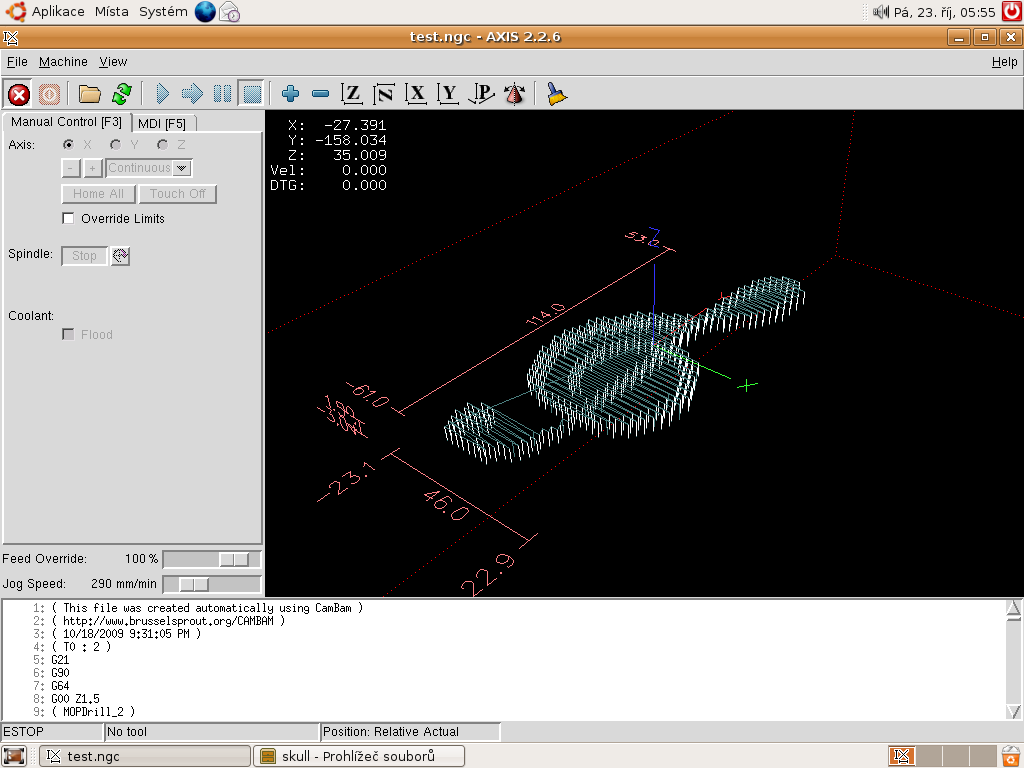Open the Machine menu

tap(63, 62)
